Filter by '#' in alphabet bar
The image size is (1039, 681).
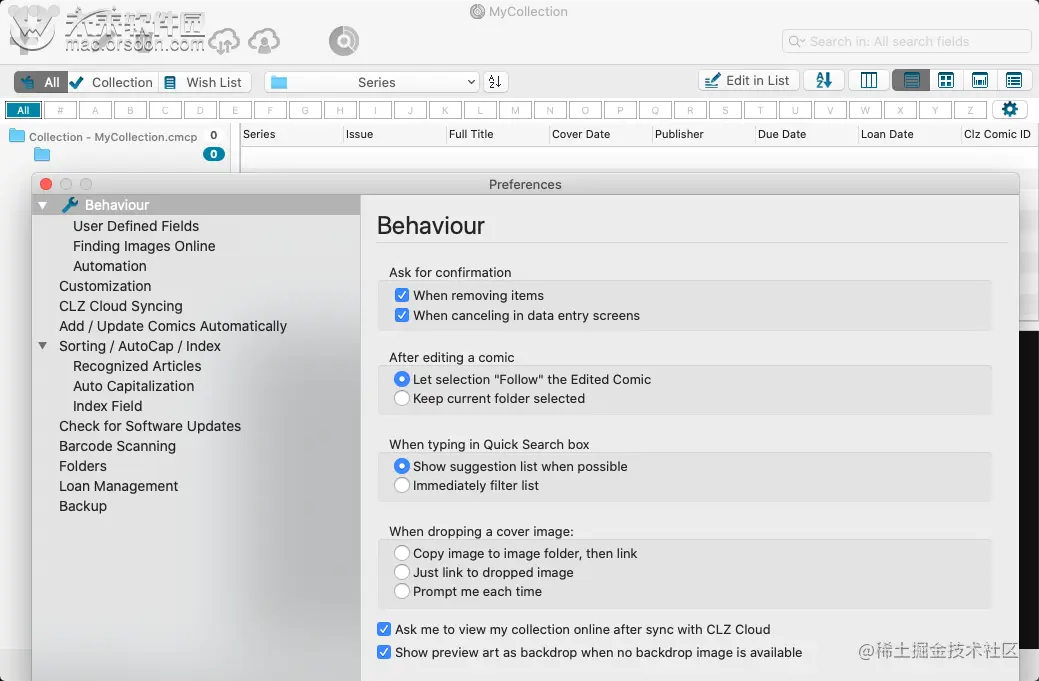(x=60, y=110)
